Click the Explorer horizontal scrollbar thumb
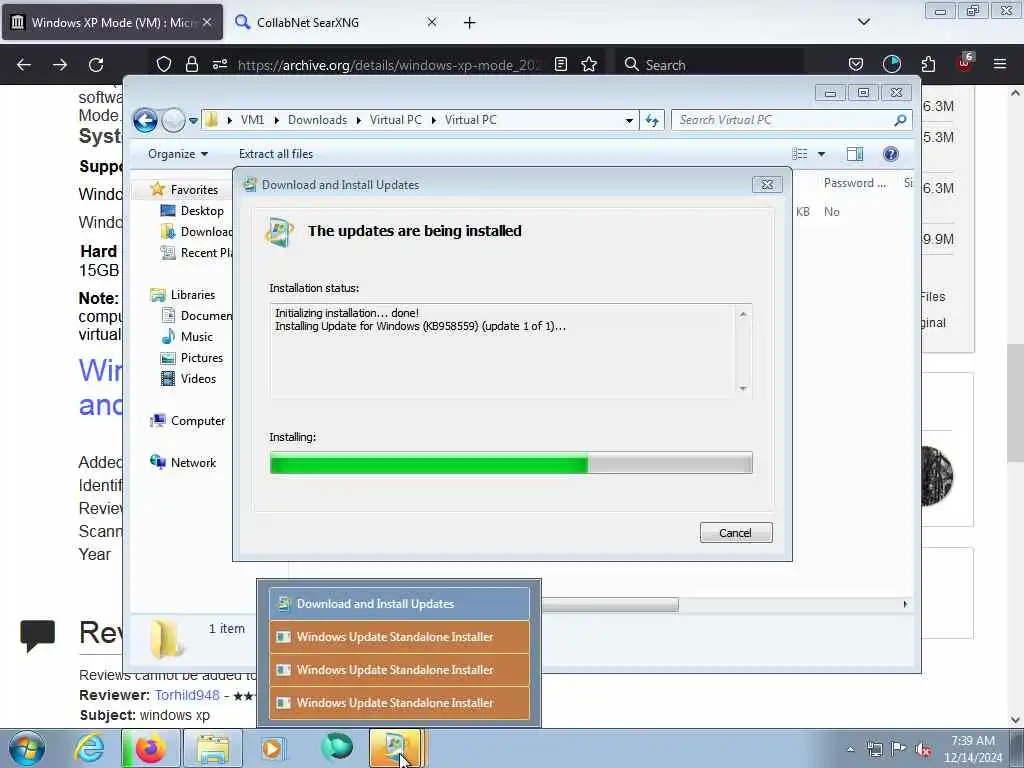The width and height of the screenshot is (1024, 768). tap(609, 605)
